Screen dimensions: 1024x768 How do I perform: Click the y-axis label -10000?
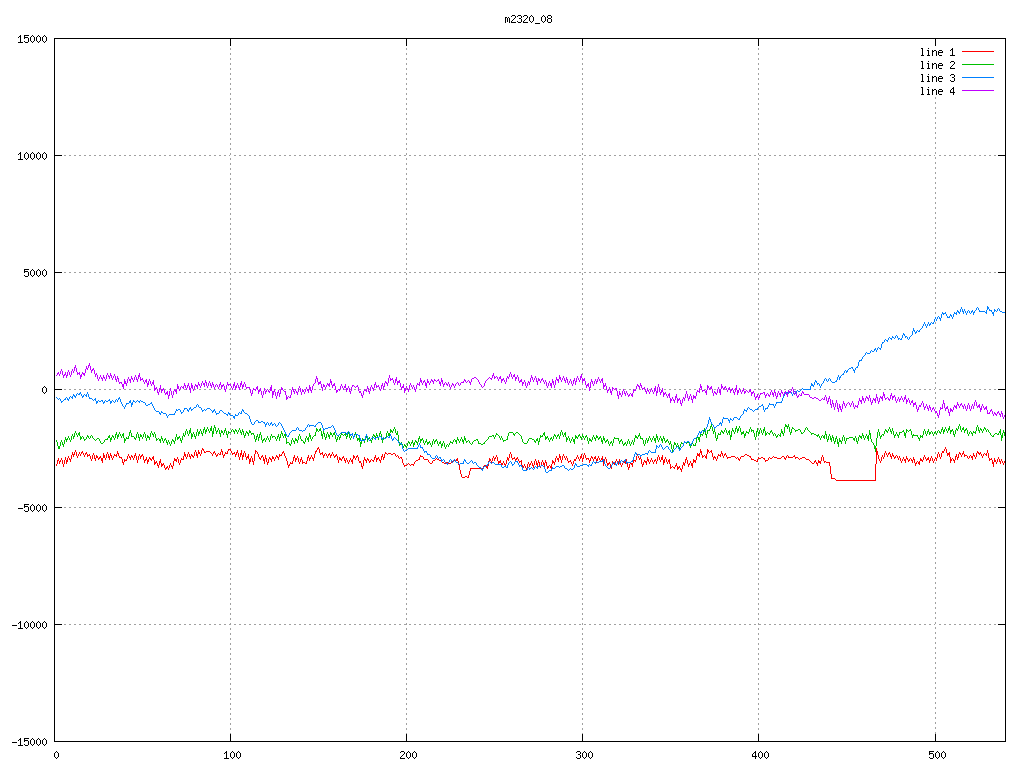point(29,625)
